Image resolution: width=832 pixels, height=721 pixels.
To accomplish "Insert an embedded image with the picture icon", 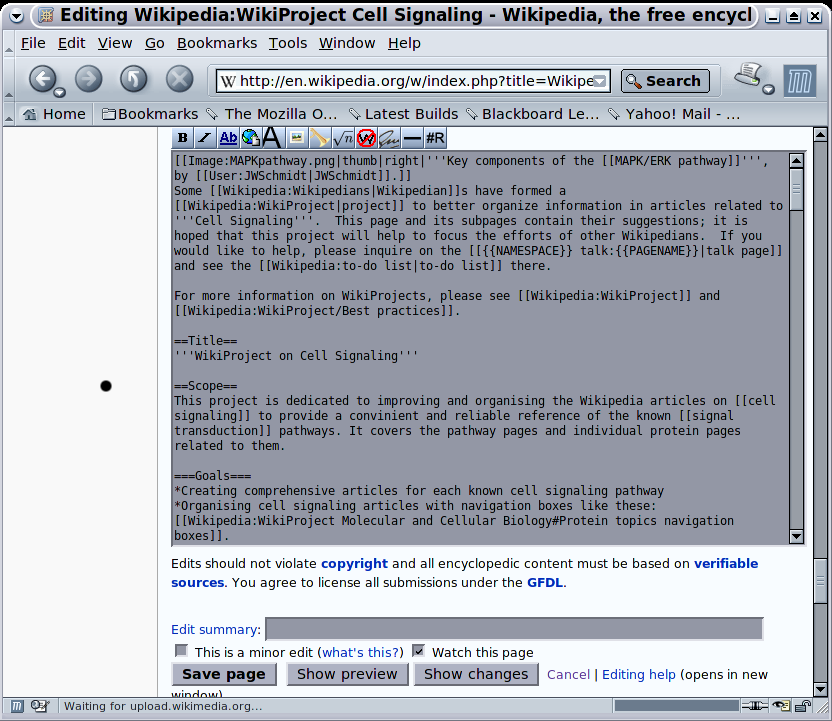I will [297, 138].
